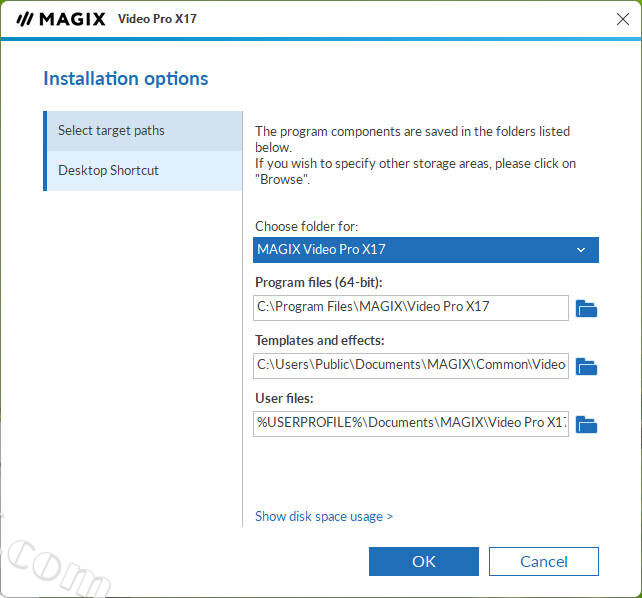Cancel the installation options
The height and width of the screenshot is (598, 642).
pos(544,562)
